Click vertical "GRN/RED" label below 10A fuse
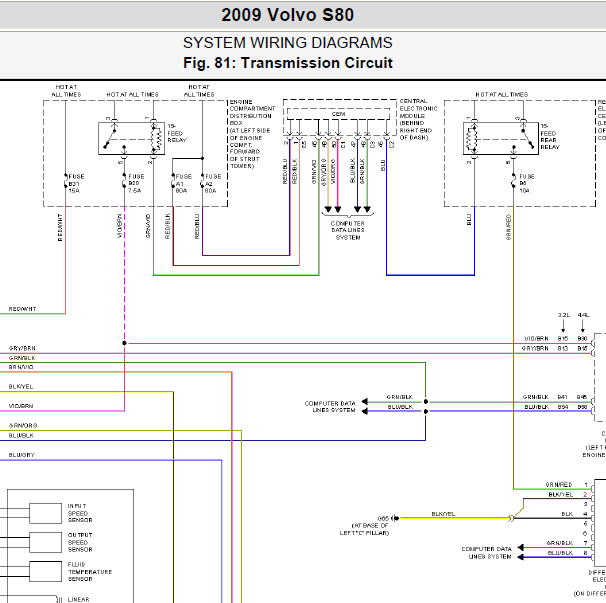This screenshot has width=606, height=603. pos(509,227)
